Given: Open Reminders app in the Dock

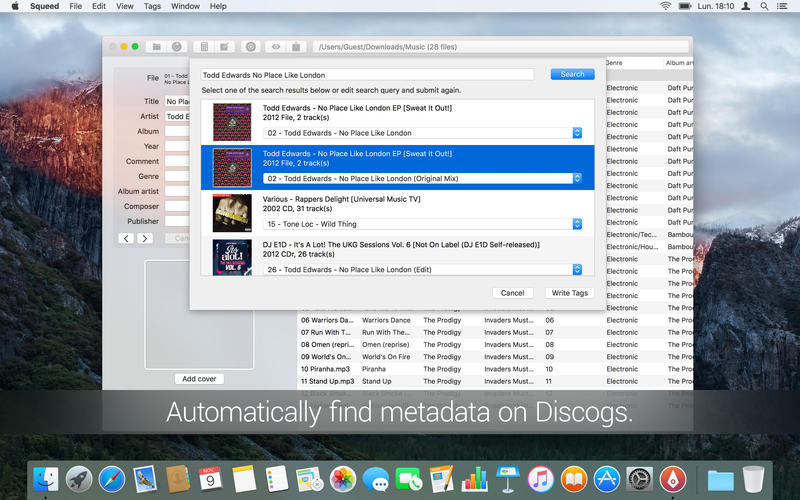Looking at the screenshot, I should [x=277, y=480].
